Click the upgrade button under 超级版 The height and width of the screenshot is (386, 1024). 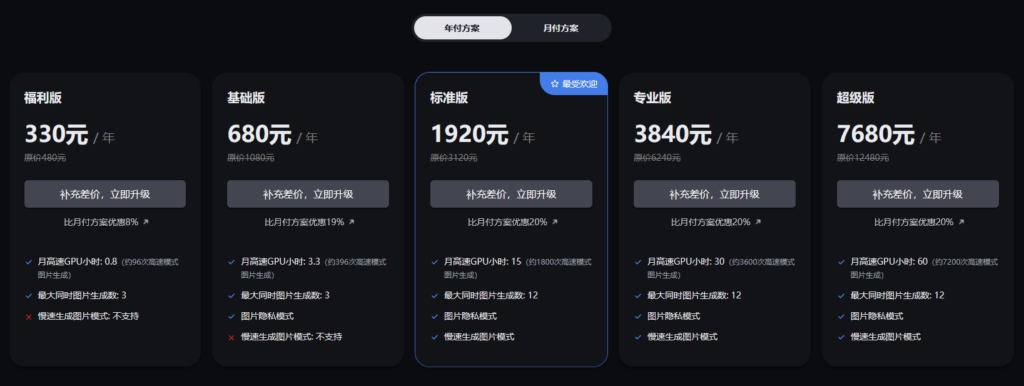click(x=918, y=194)
